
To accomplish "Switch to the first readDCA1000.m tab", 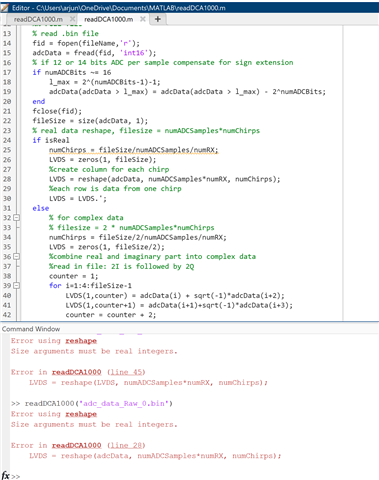I will tap(38, 19).
